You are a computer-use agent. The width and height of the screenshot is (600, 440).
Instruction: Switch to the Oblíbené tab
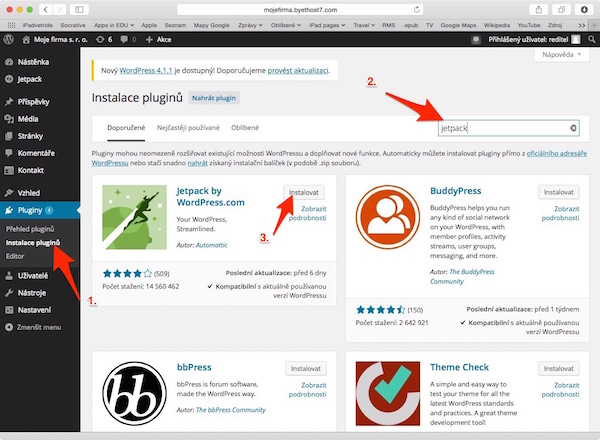245,128
